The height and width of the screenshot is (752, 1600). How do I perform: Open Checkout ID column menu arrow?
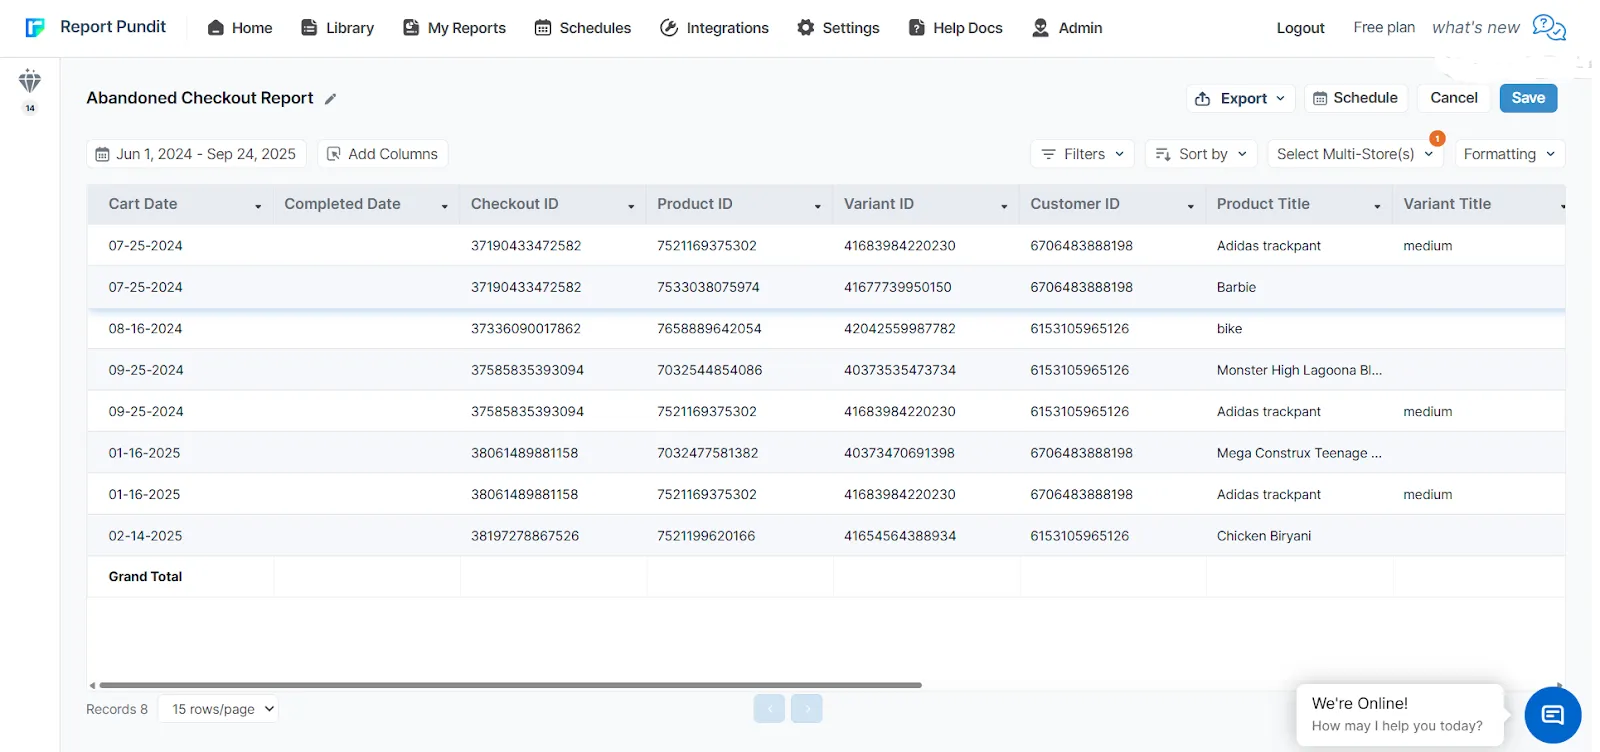click(631, 206)
